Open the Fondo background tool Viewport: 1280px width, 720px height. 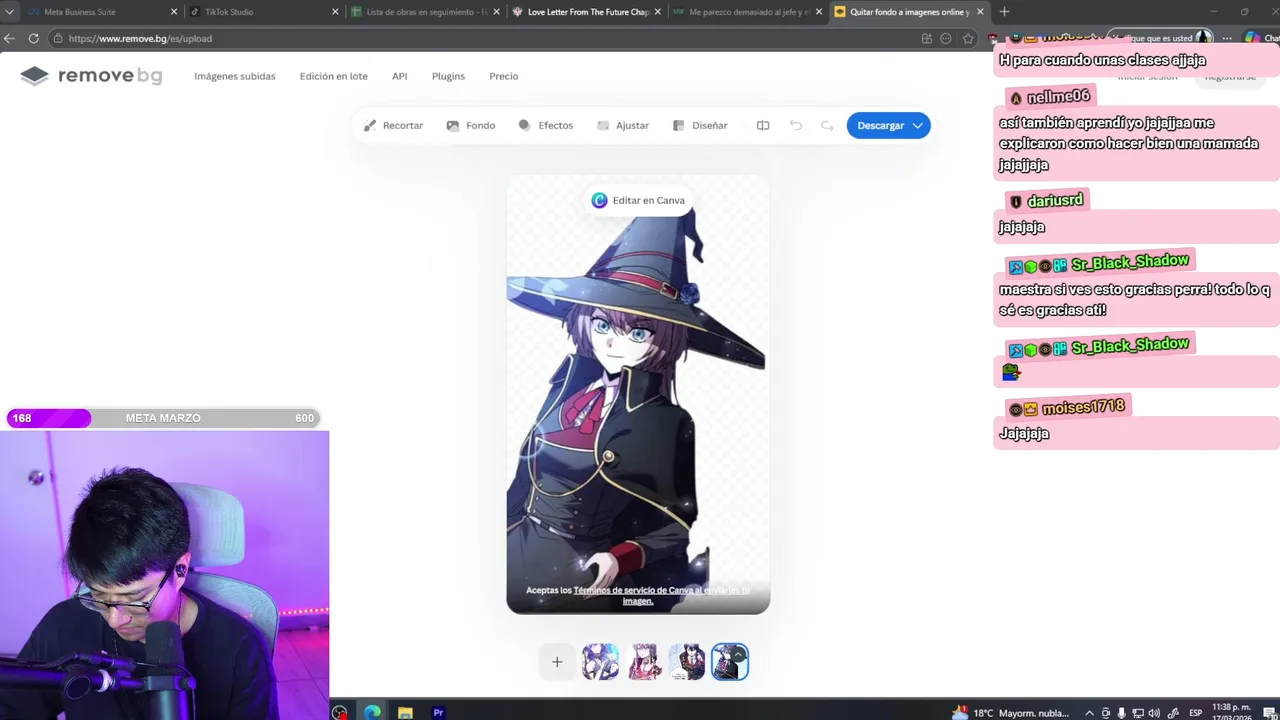point(470,125)
